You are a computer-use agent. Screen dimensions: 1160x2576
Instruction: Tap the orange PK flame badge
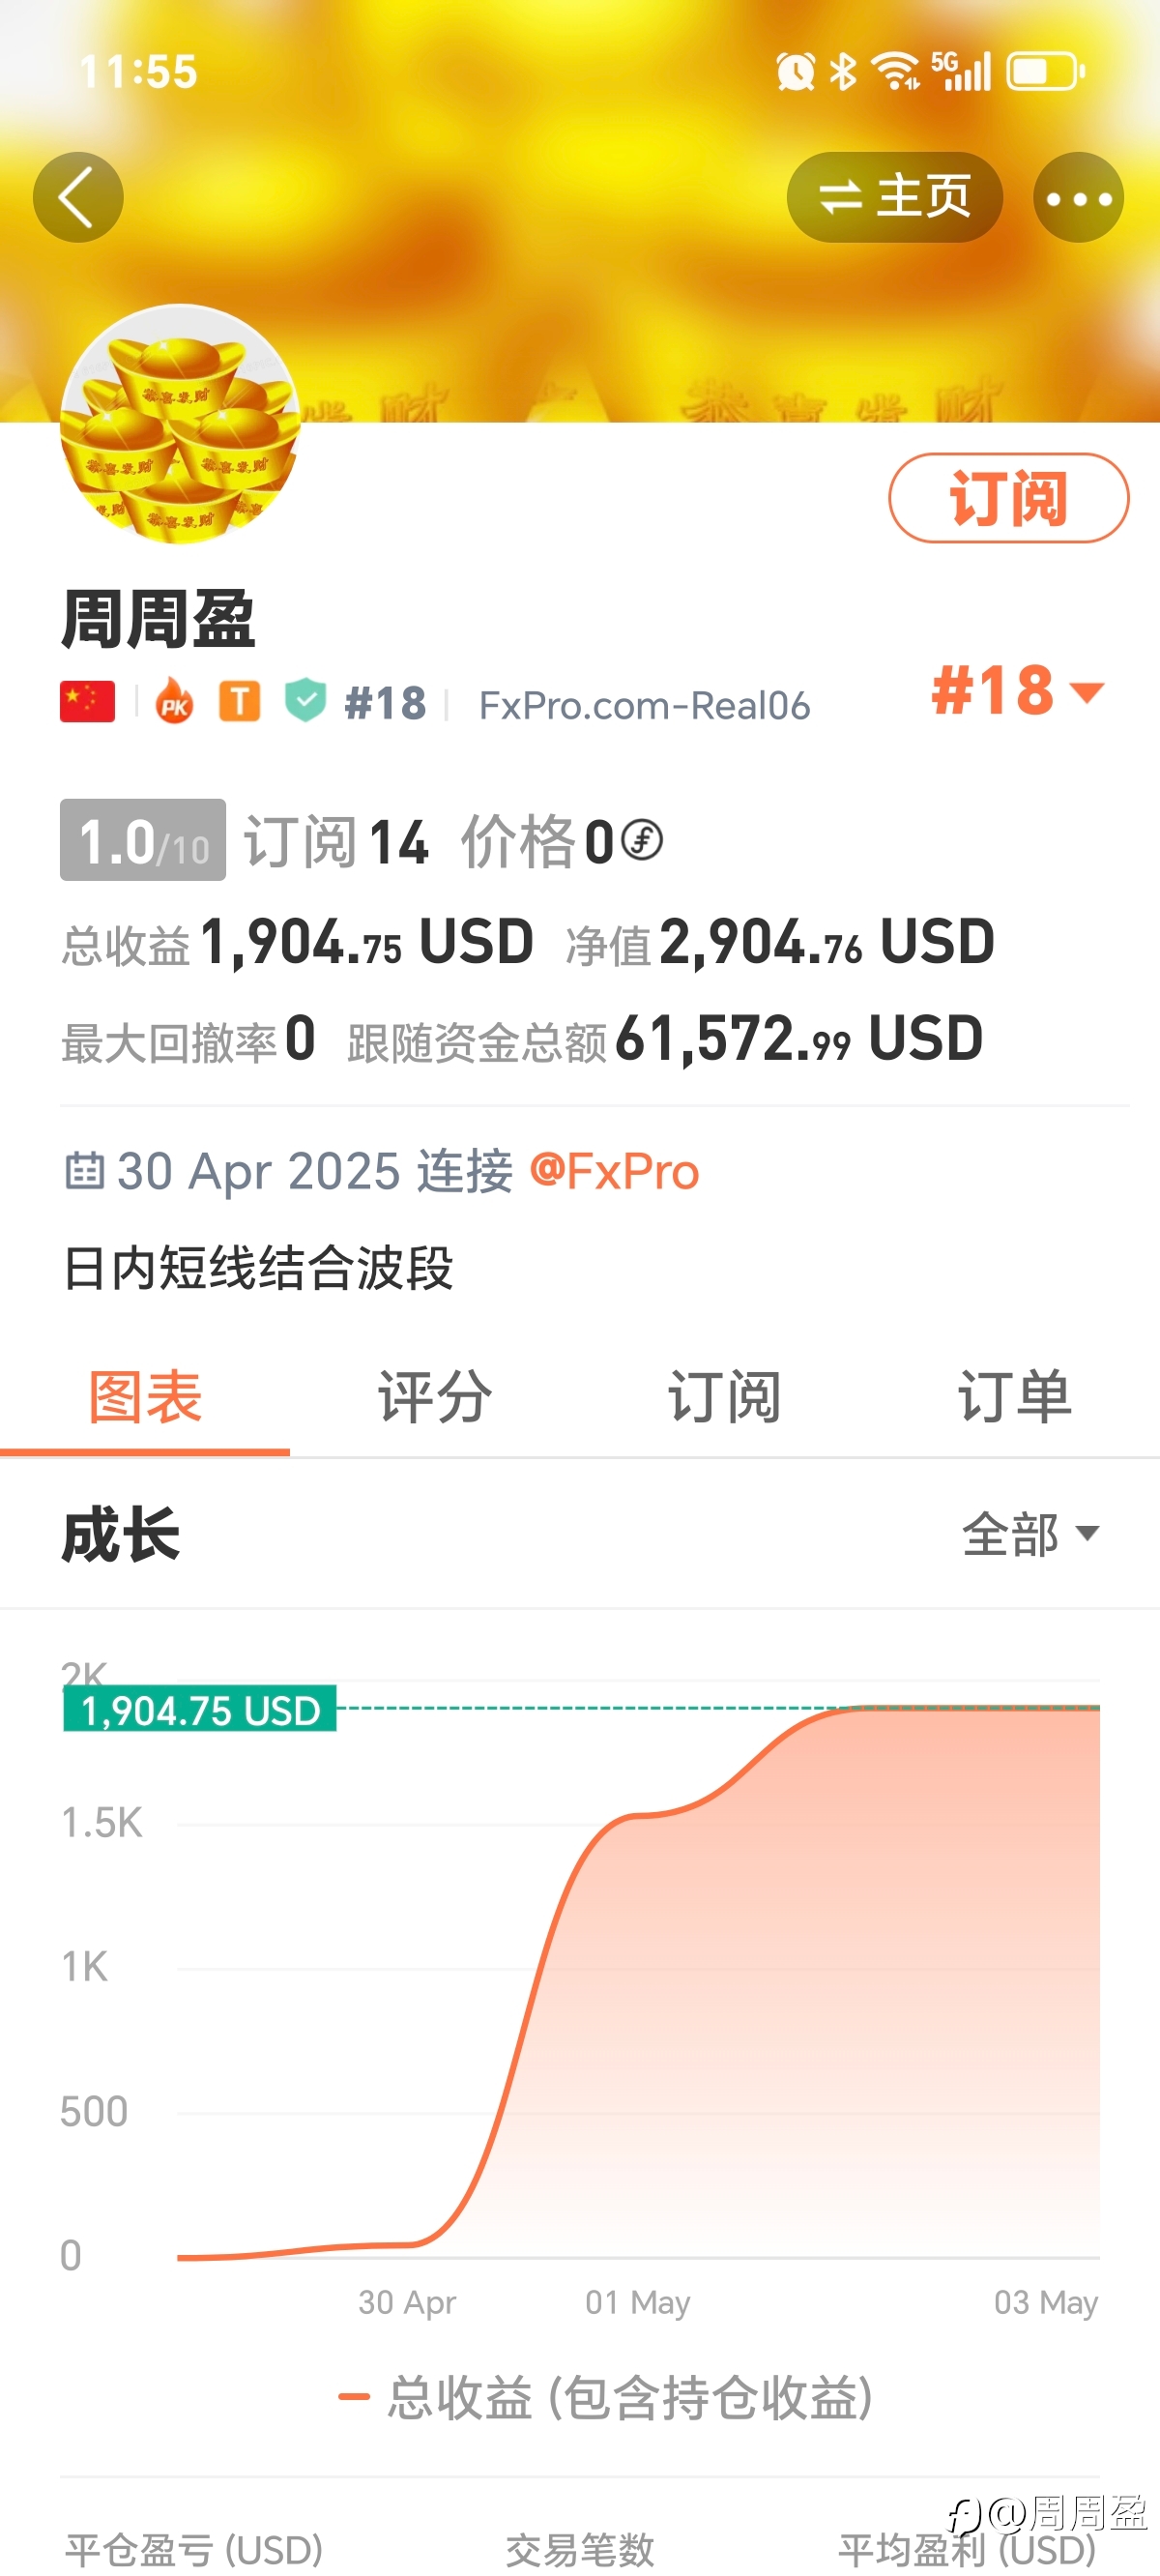(174, 701)
